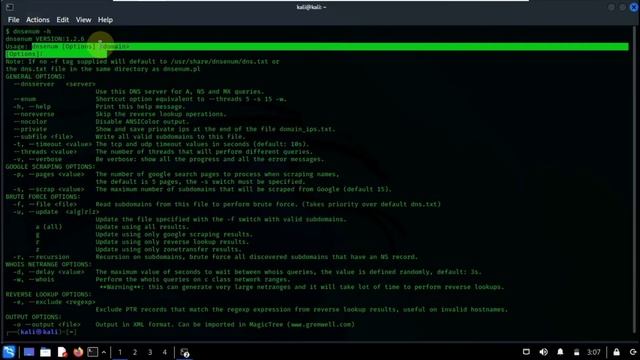The height and width of the screenshot is (360, 640).
Task: Open the Kali applications menu
Action: pos(9,352)
